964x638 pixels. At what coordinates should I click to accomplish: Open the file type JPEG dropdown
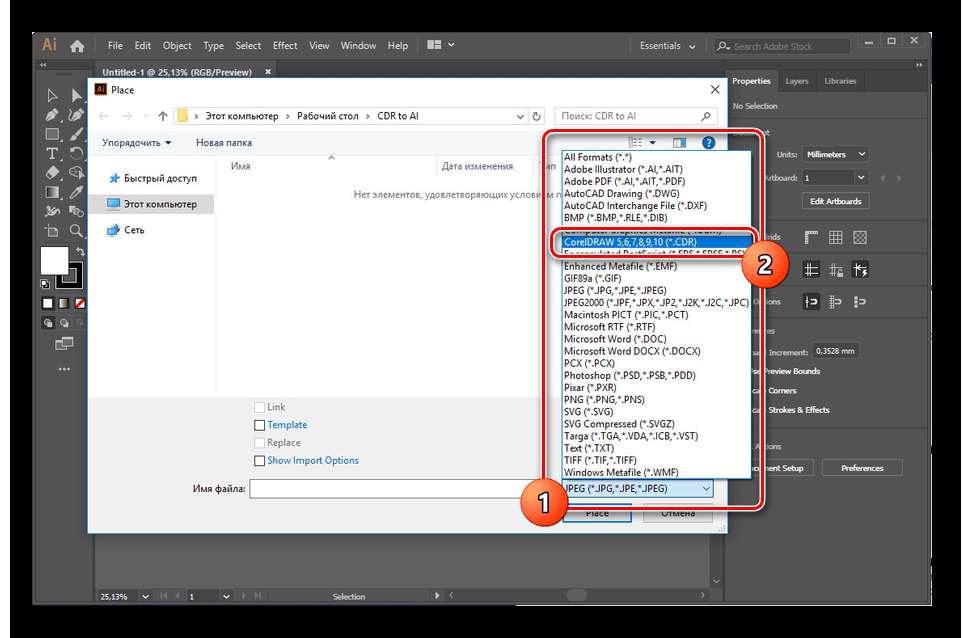tap(637, 488)
